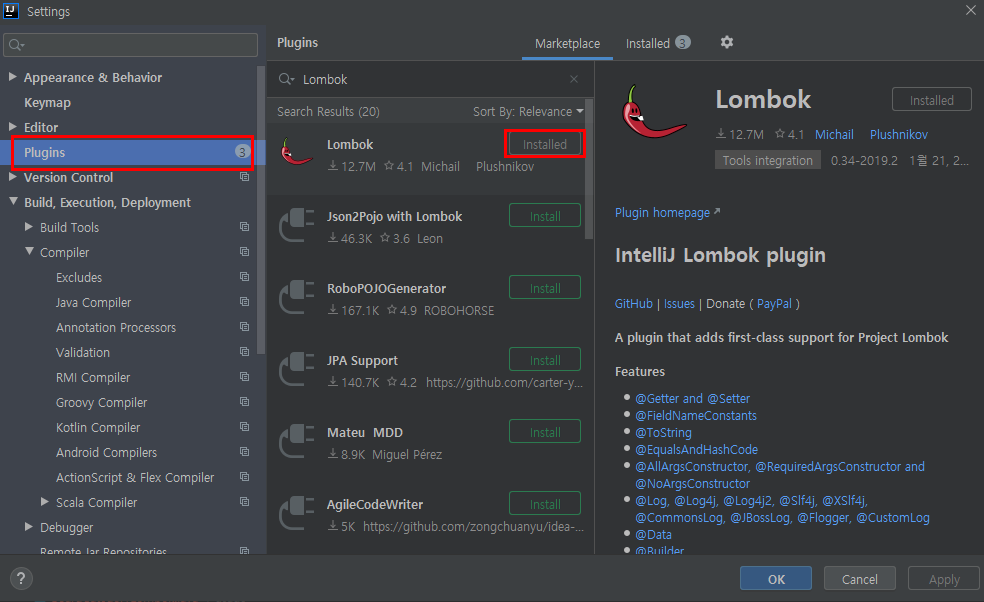
Task: Expand the Build Tools node
Action: (28, 227)
